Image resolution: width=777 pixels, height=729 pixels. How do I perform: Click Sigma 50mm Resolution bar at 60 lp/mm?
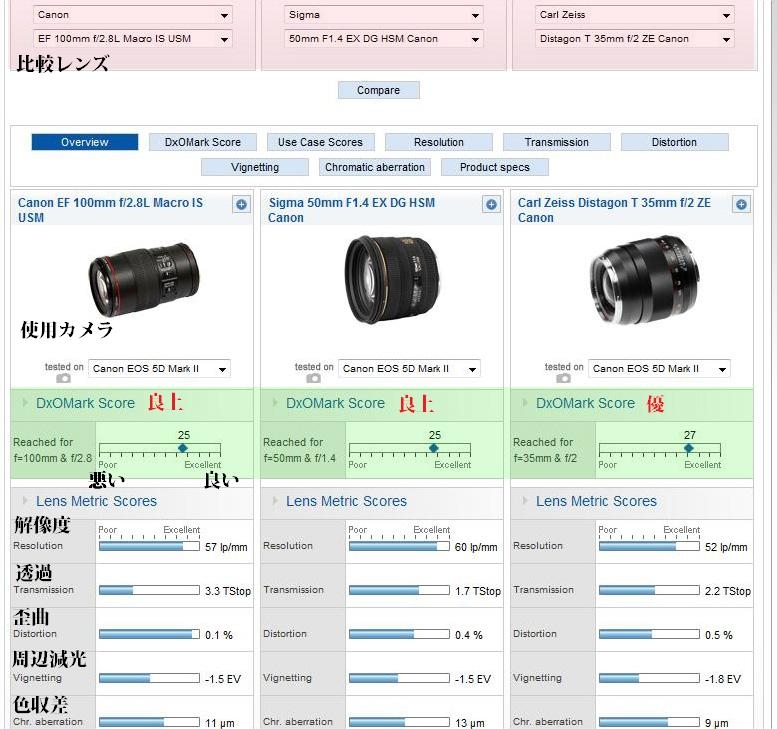399,547
